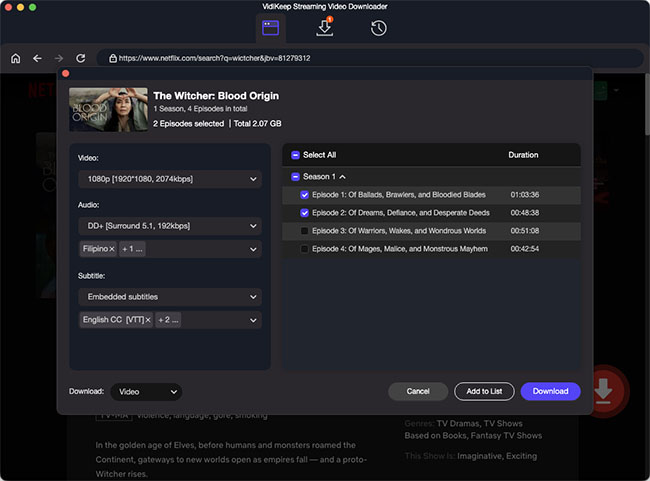650x481 pixels.
Task: Close the download options dialog
Action: (x=65, y=74)
